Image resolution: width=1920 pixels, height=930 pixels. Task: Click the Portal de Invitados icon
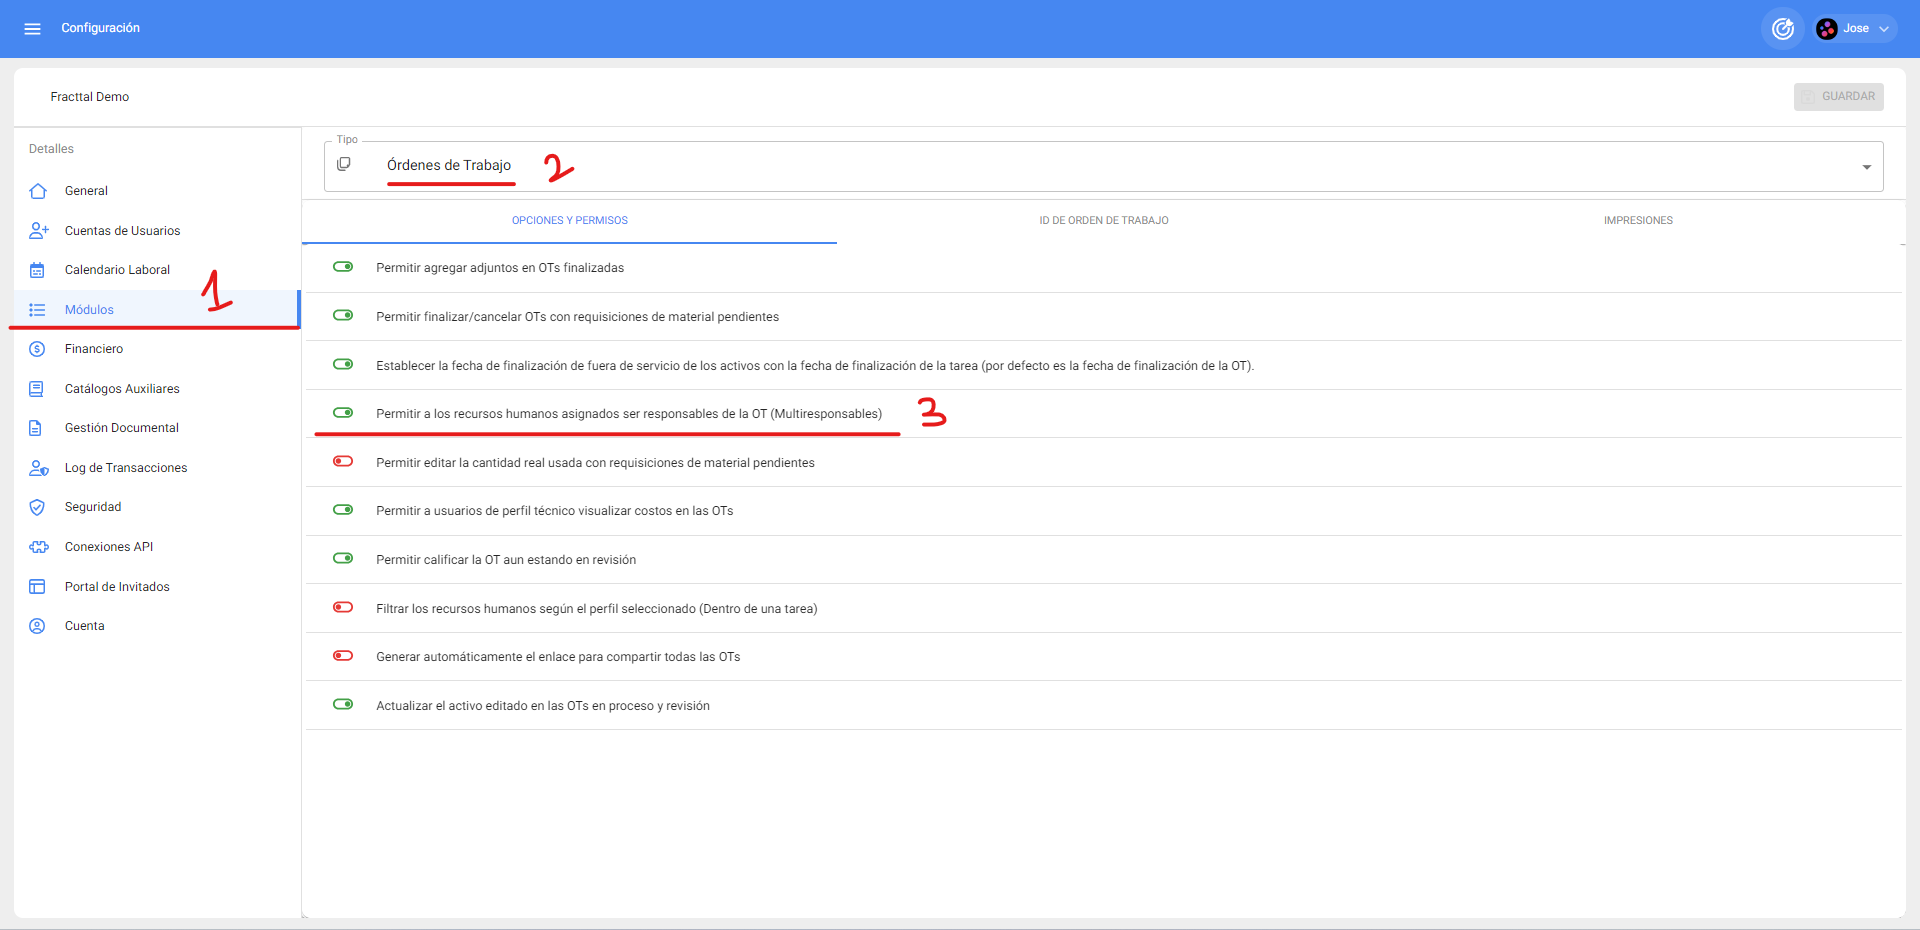[38, 587]
